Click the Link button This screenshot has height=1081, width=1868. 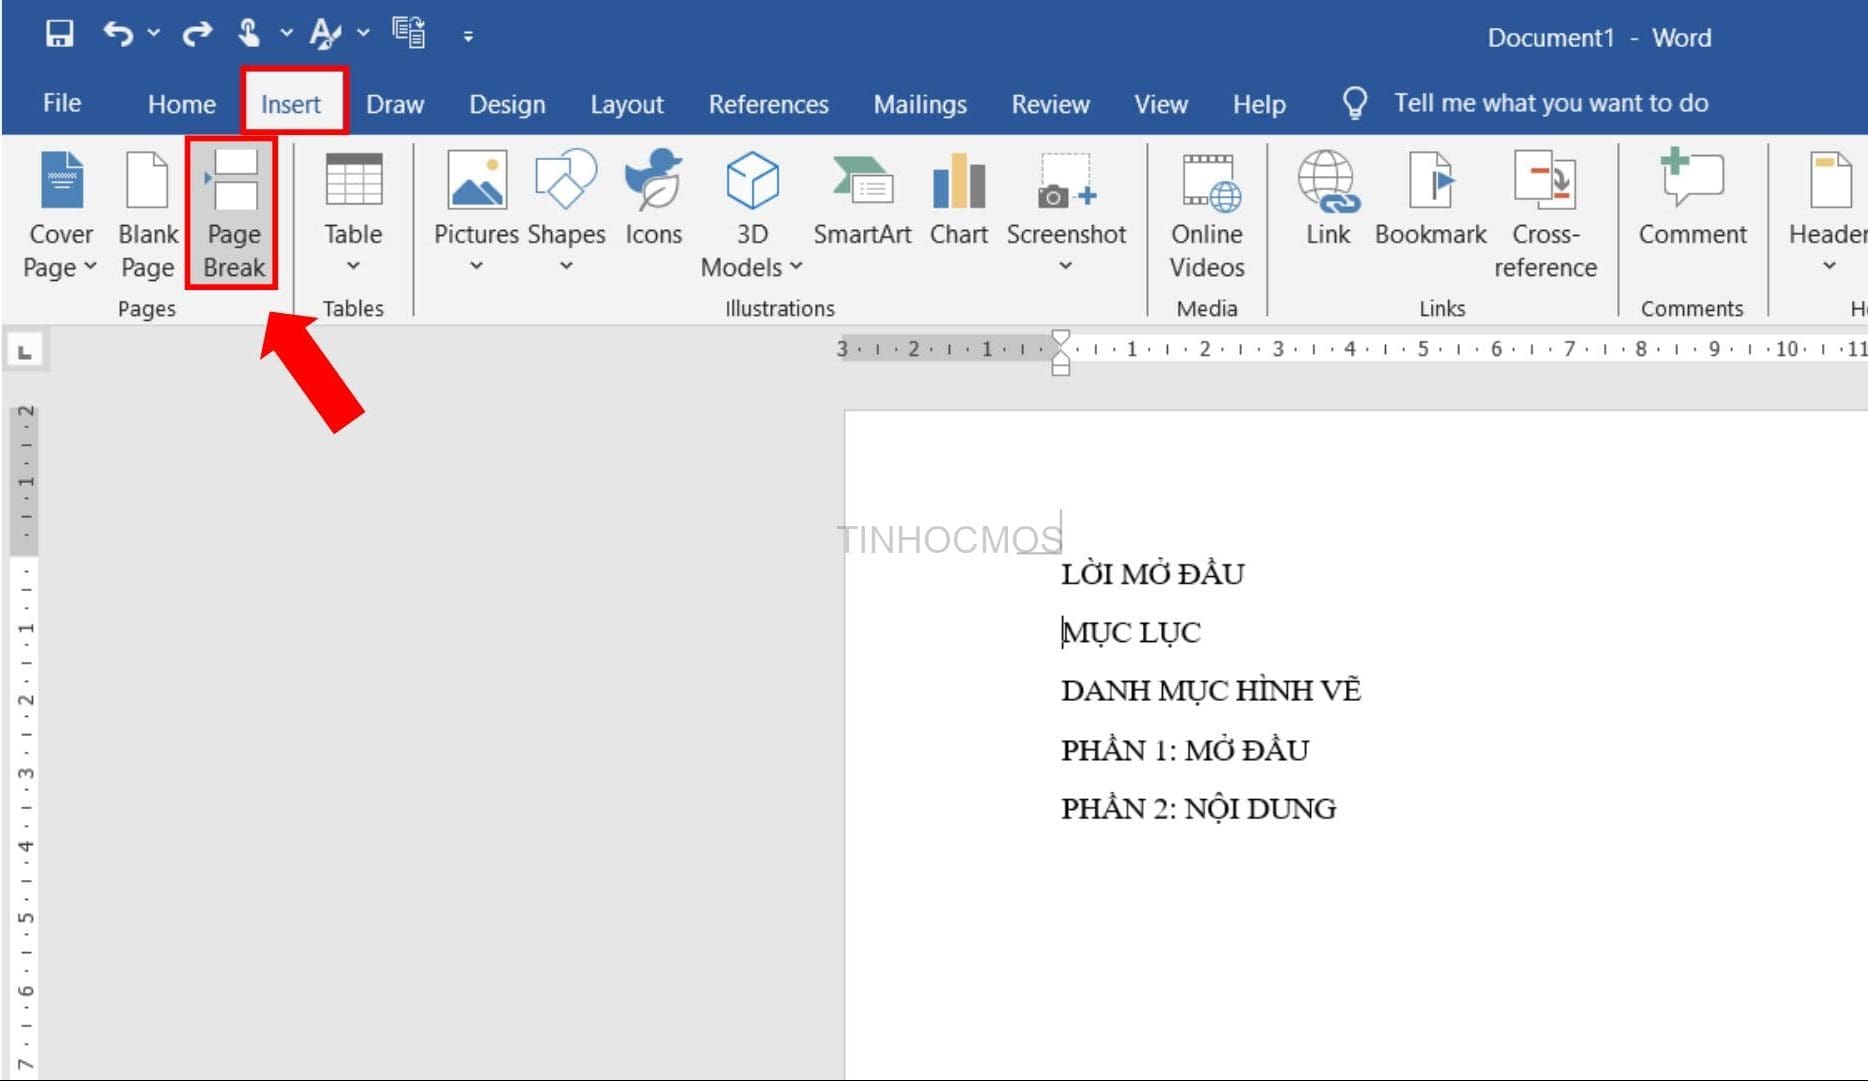tap(1328, 198)
